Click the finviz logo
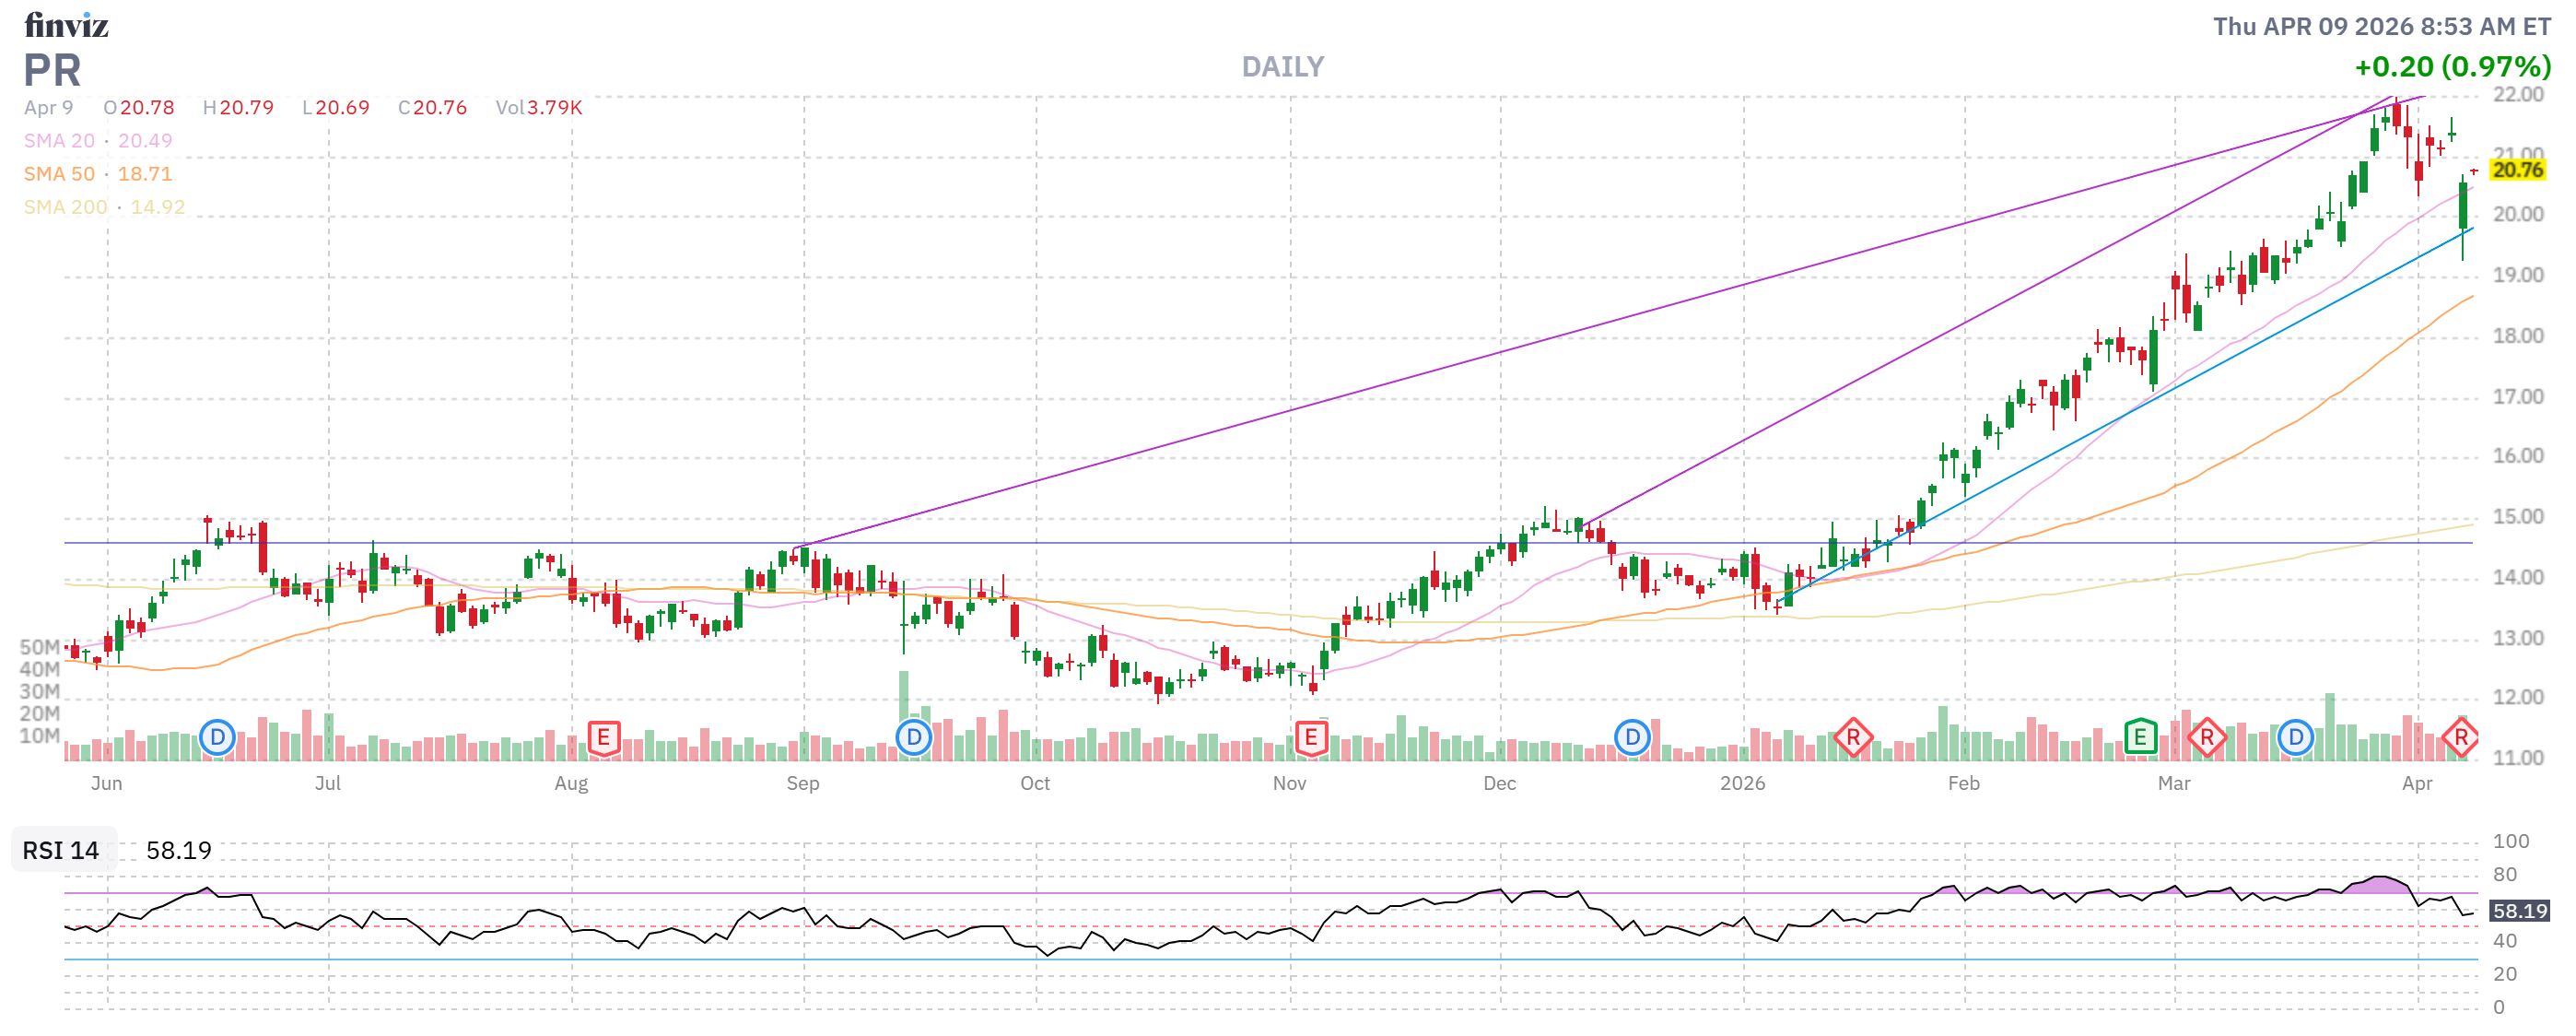Image resolution: width=2576 pixels, height=1036 pixels. (x=66, y=25)
